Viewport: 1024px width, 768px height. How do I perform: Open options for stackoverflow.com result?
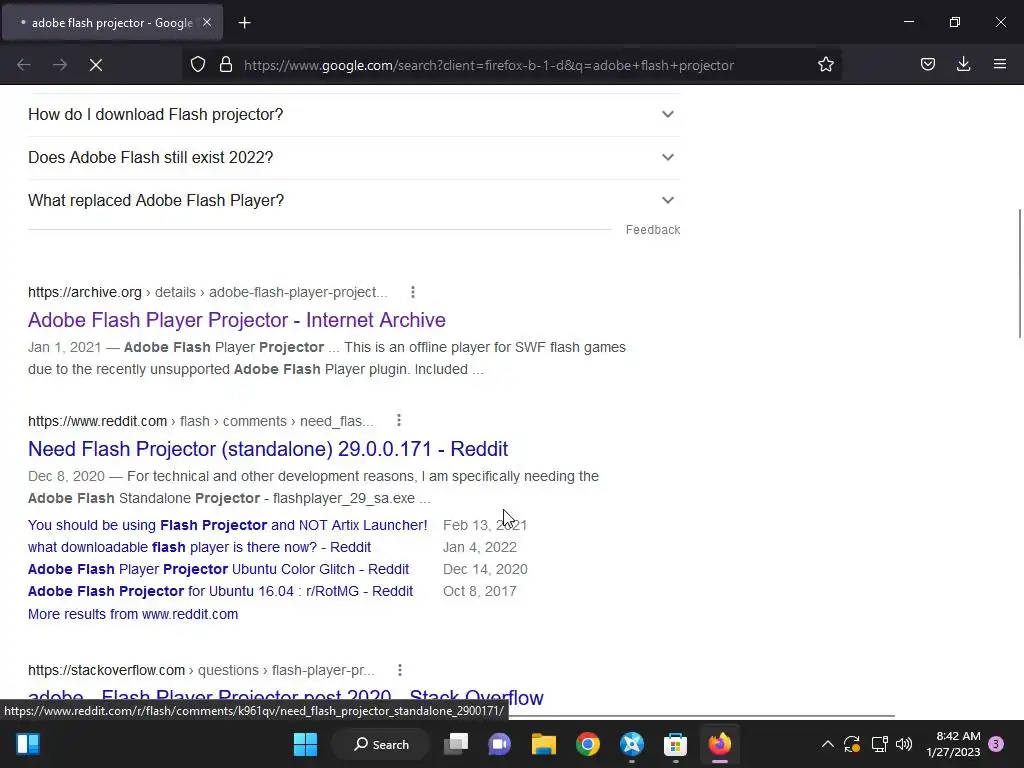400,670
